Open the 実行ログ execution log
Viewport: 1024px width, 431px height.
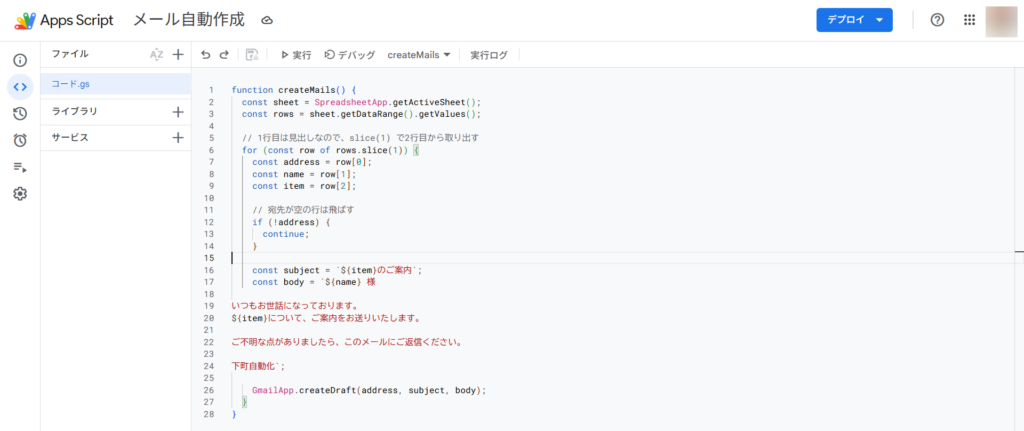coord(488,55)
